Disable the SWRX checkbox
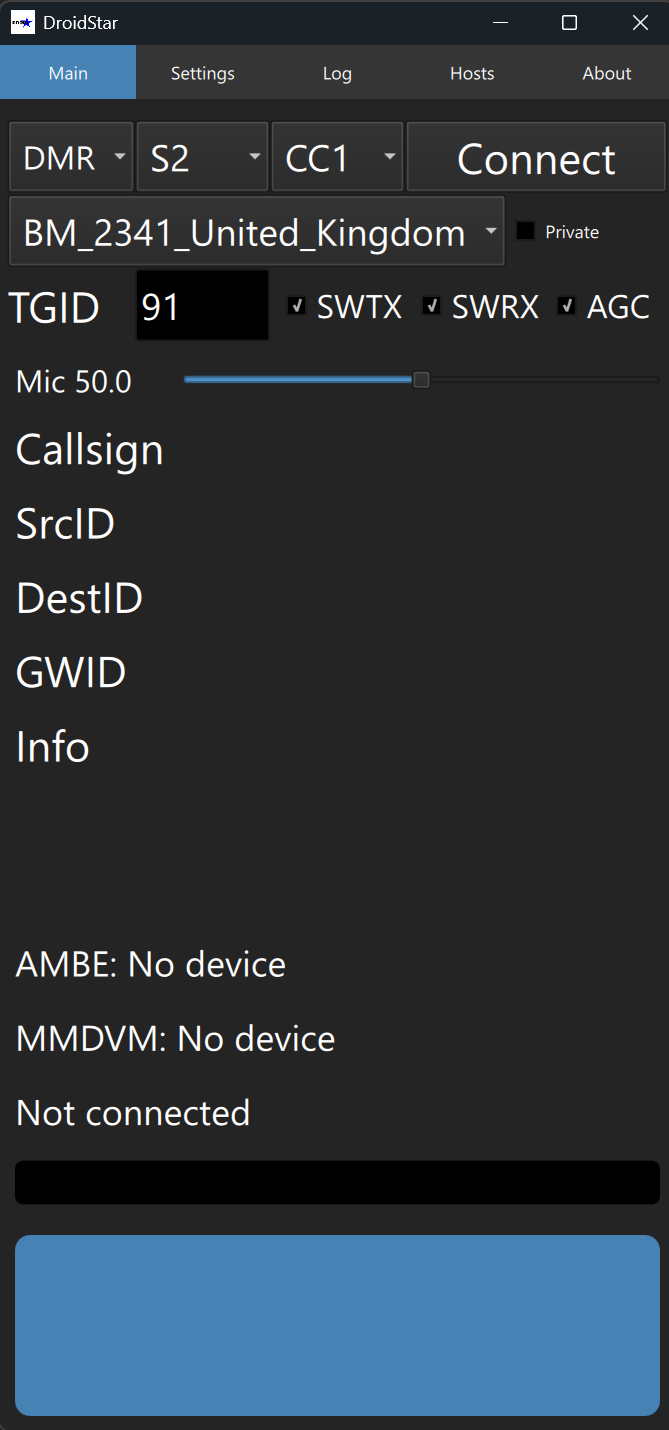Viewport: 669px width, 1430px height. (x=431, y=306)
